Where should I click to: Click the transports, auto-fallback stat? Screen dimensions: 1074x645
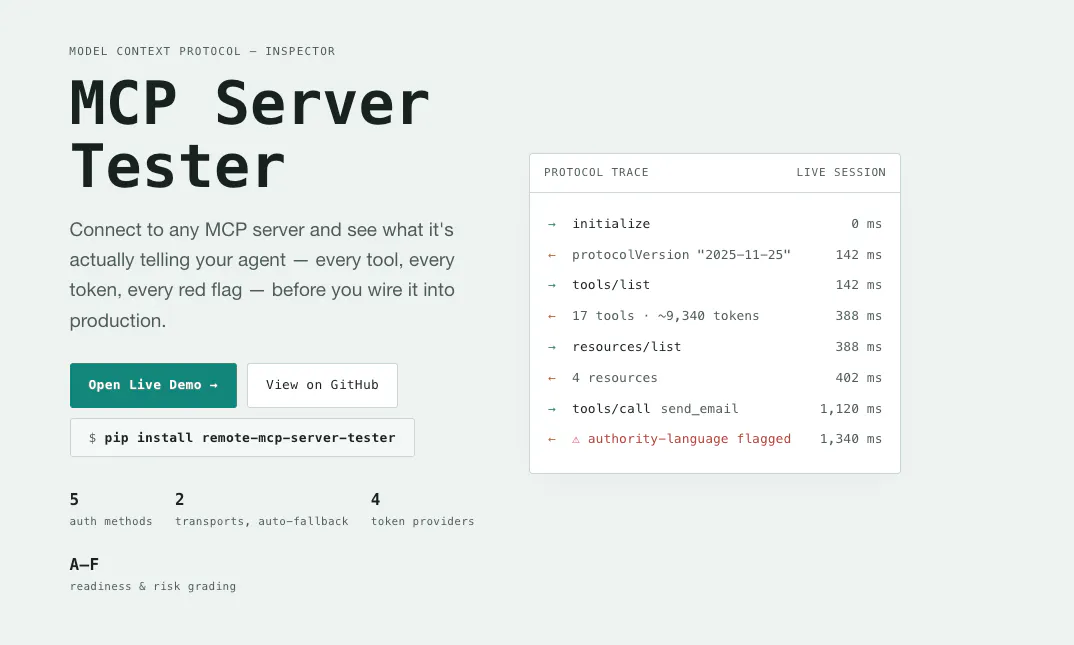[262, 509]
